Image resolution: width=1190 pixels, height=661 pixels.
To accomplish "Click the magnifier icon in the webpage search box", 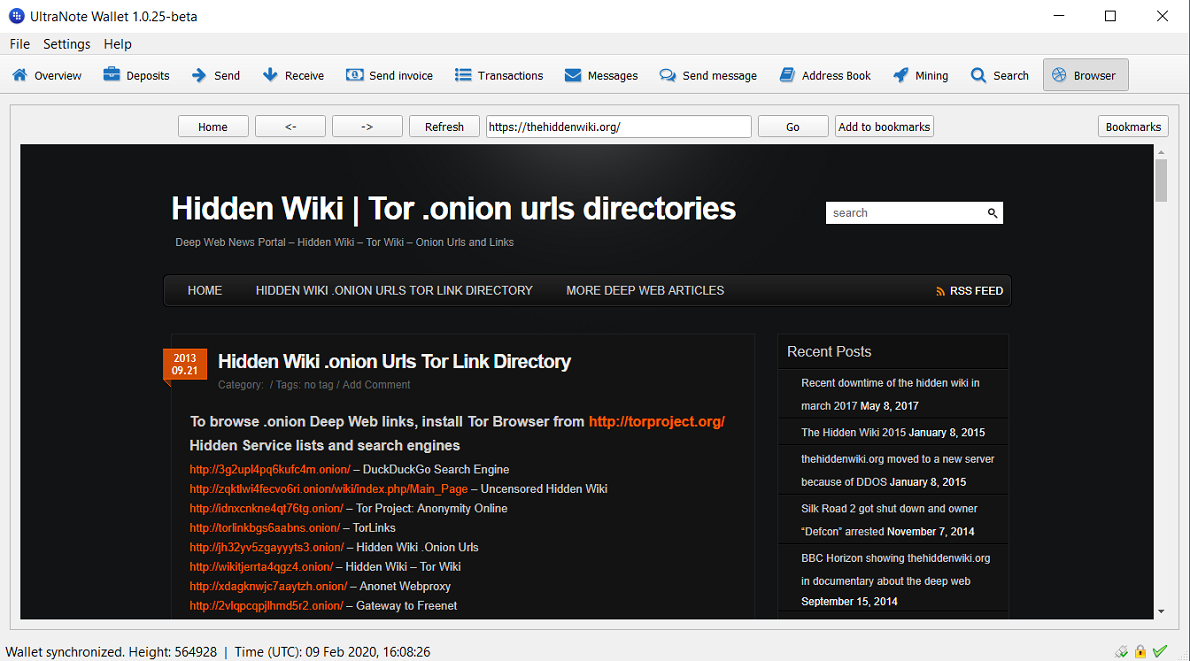I will click(x=992, y=213).
